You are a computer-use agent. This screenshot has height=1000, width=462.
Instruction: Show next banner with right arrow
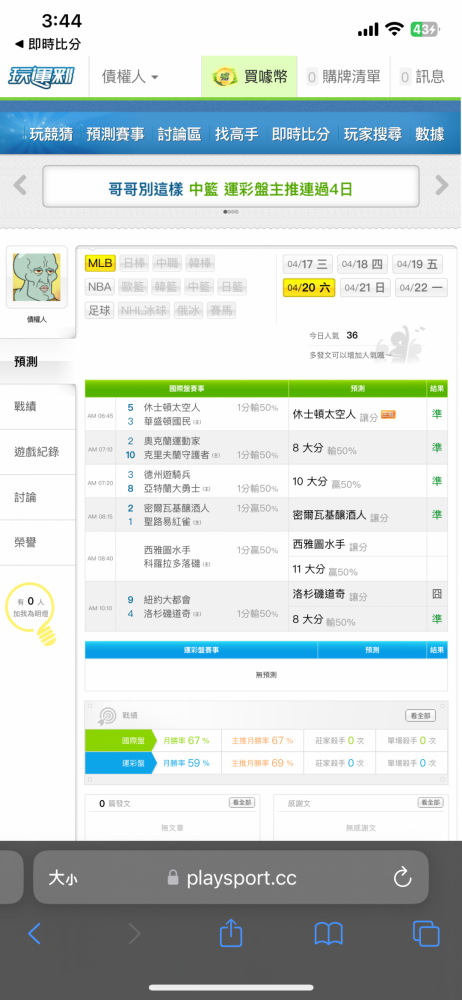pos(442,186)
